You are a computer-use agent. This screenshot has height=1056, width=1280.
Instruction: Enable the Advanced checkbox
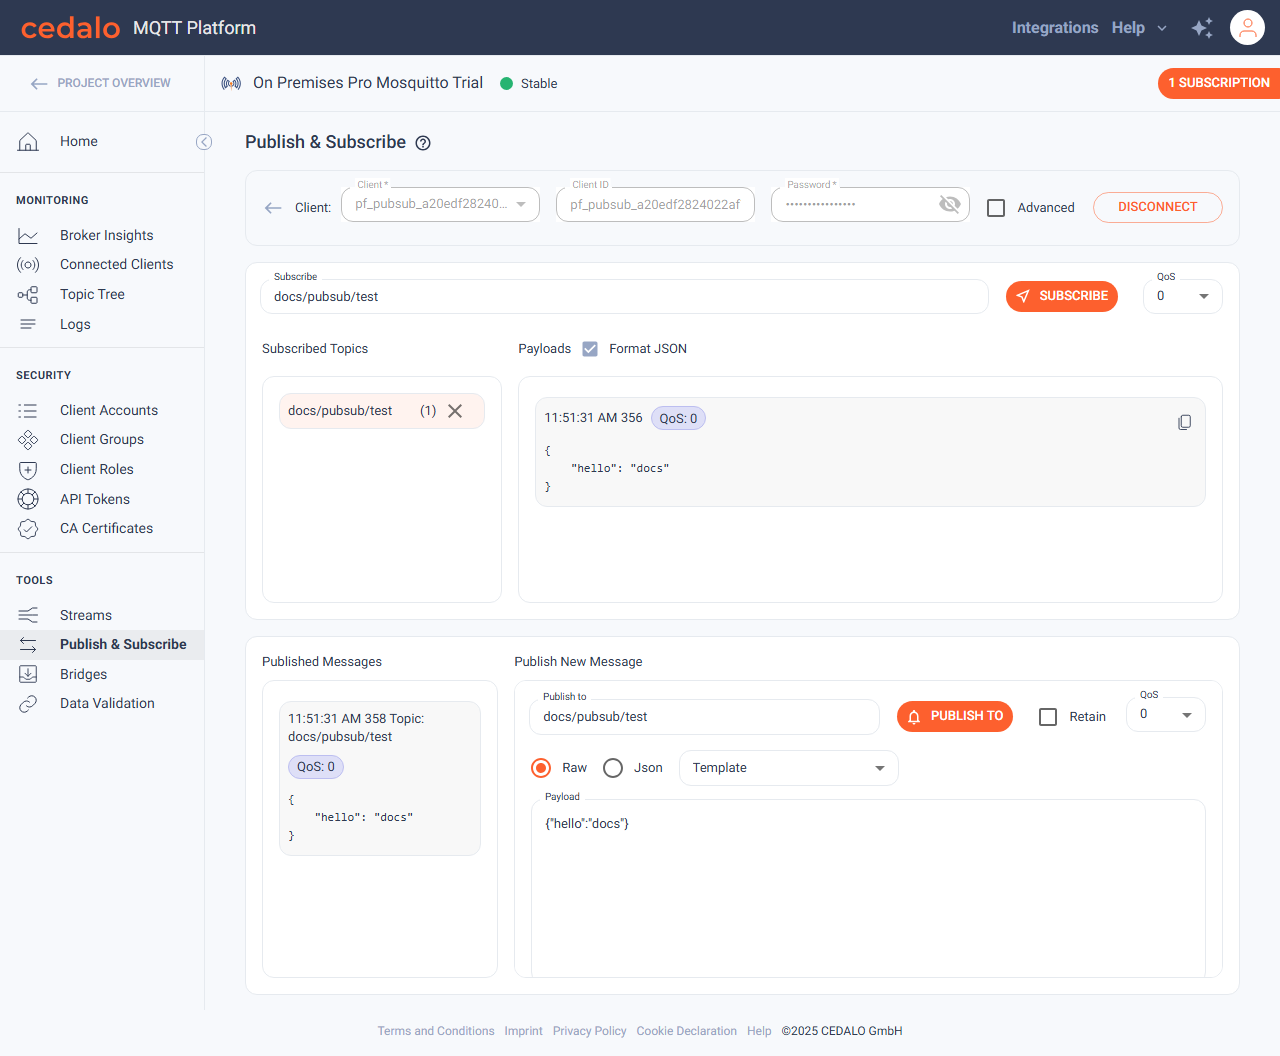[996, 208]
